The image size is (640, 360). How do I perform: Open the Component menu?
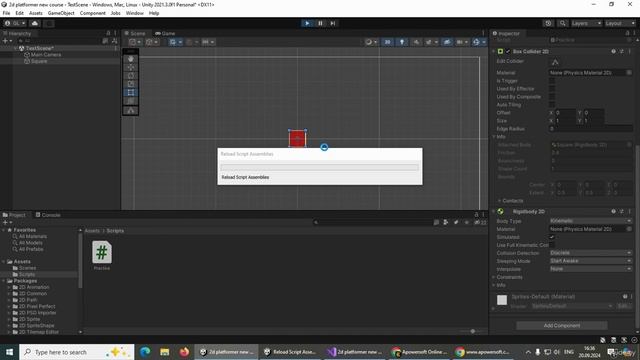(x=93, y=13)
